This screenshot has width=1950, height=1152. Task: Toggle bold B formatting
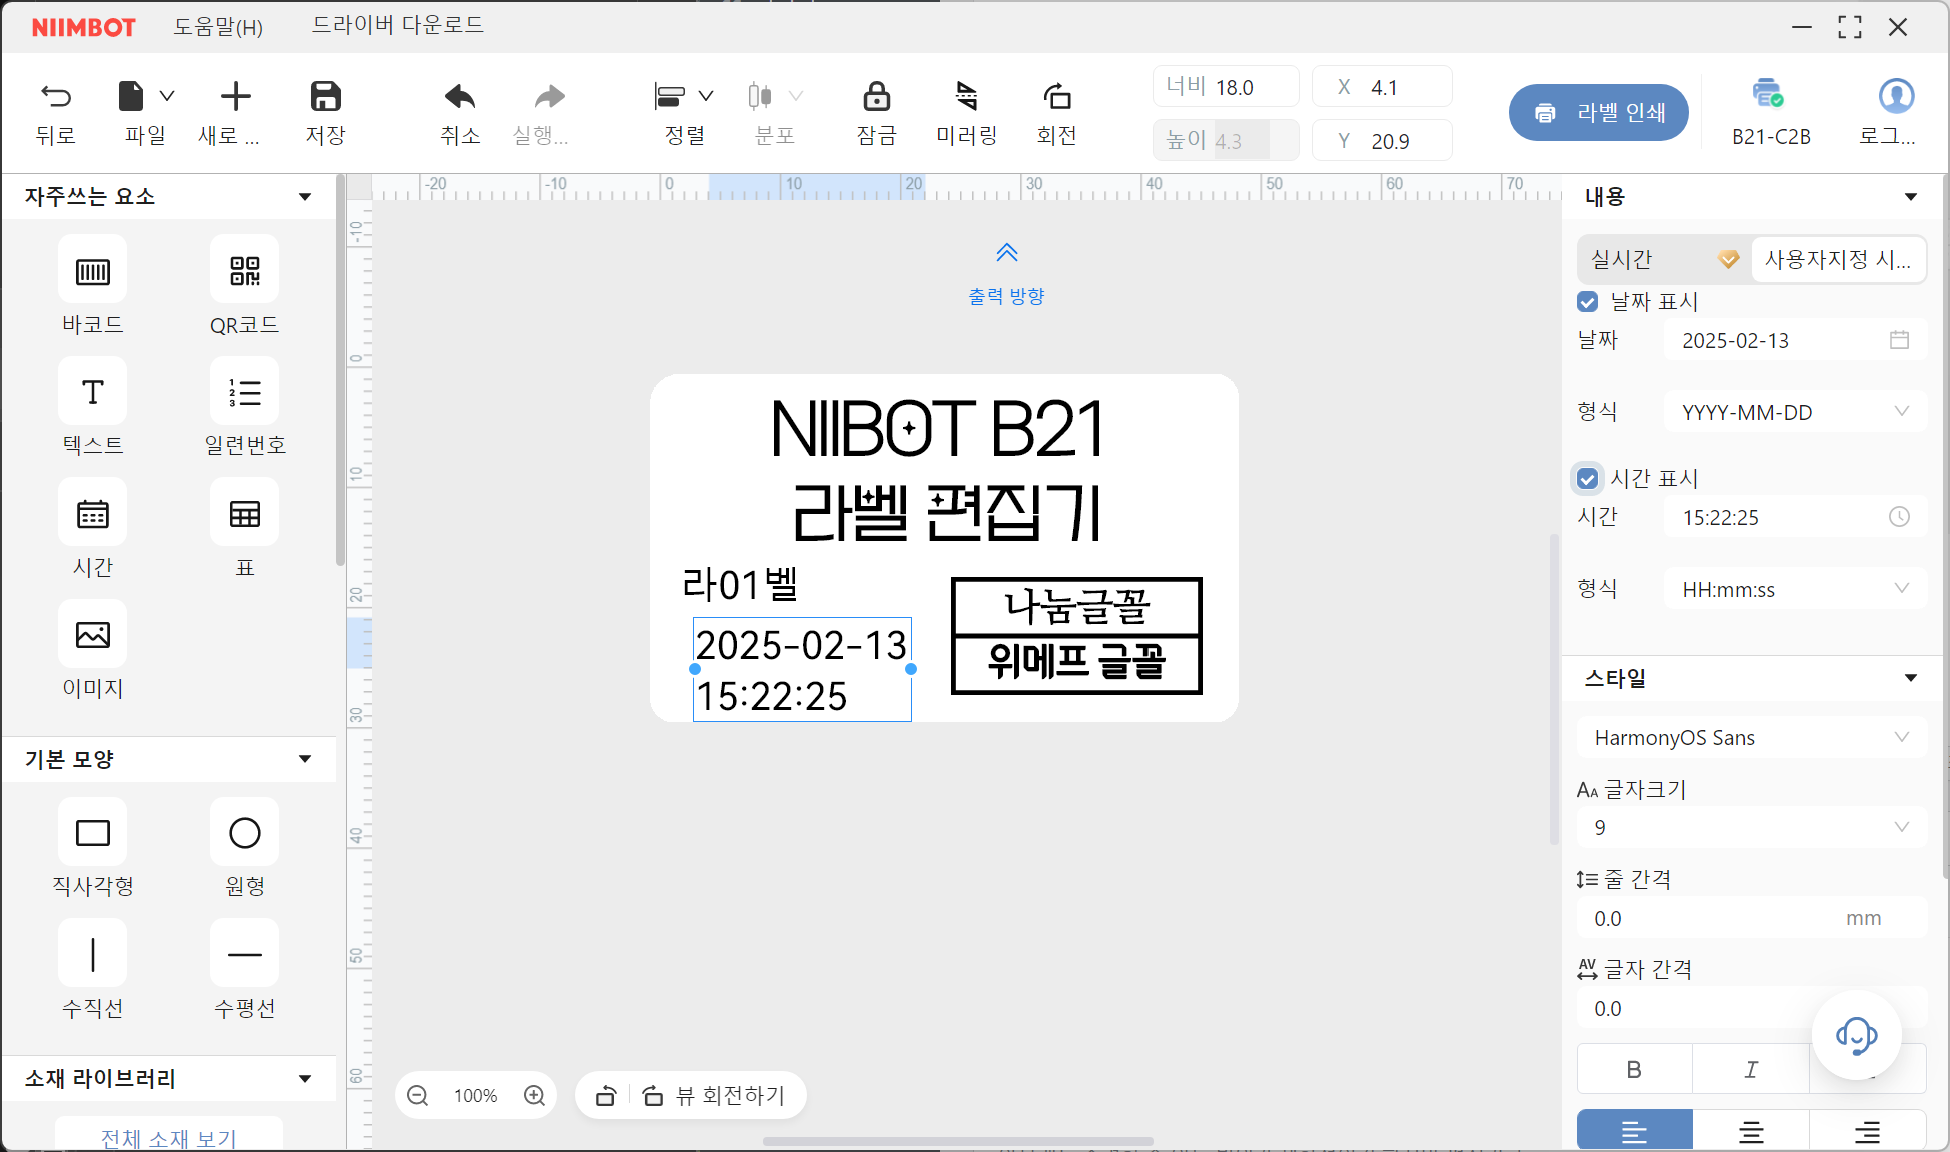(x=1634, y=1069)
